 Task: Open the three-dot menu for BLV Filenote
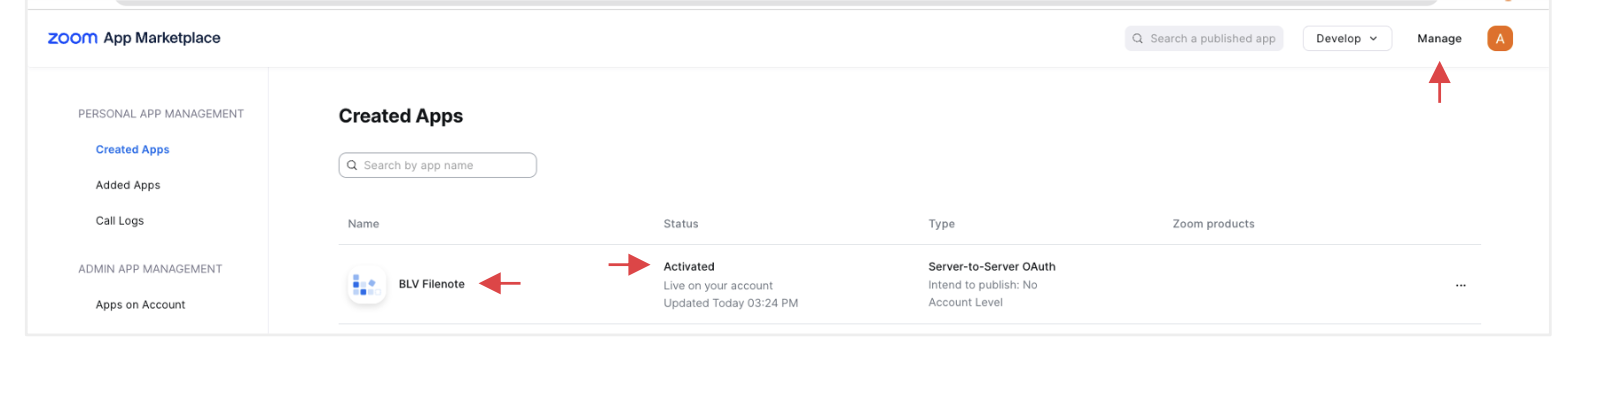click(1460, 286)
